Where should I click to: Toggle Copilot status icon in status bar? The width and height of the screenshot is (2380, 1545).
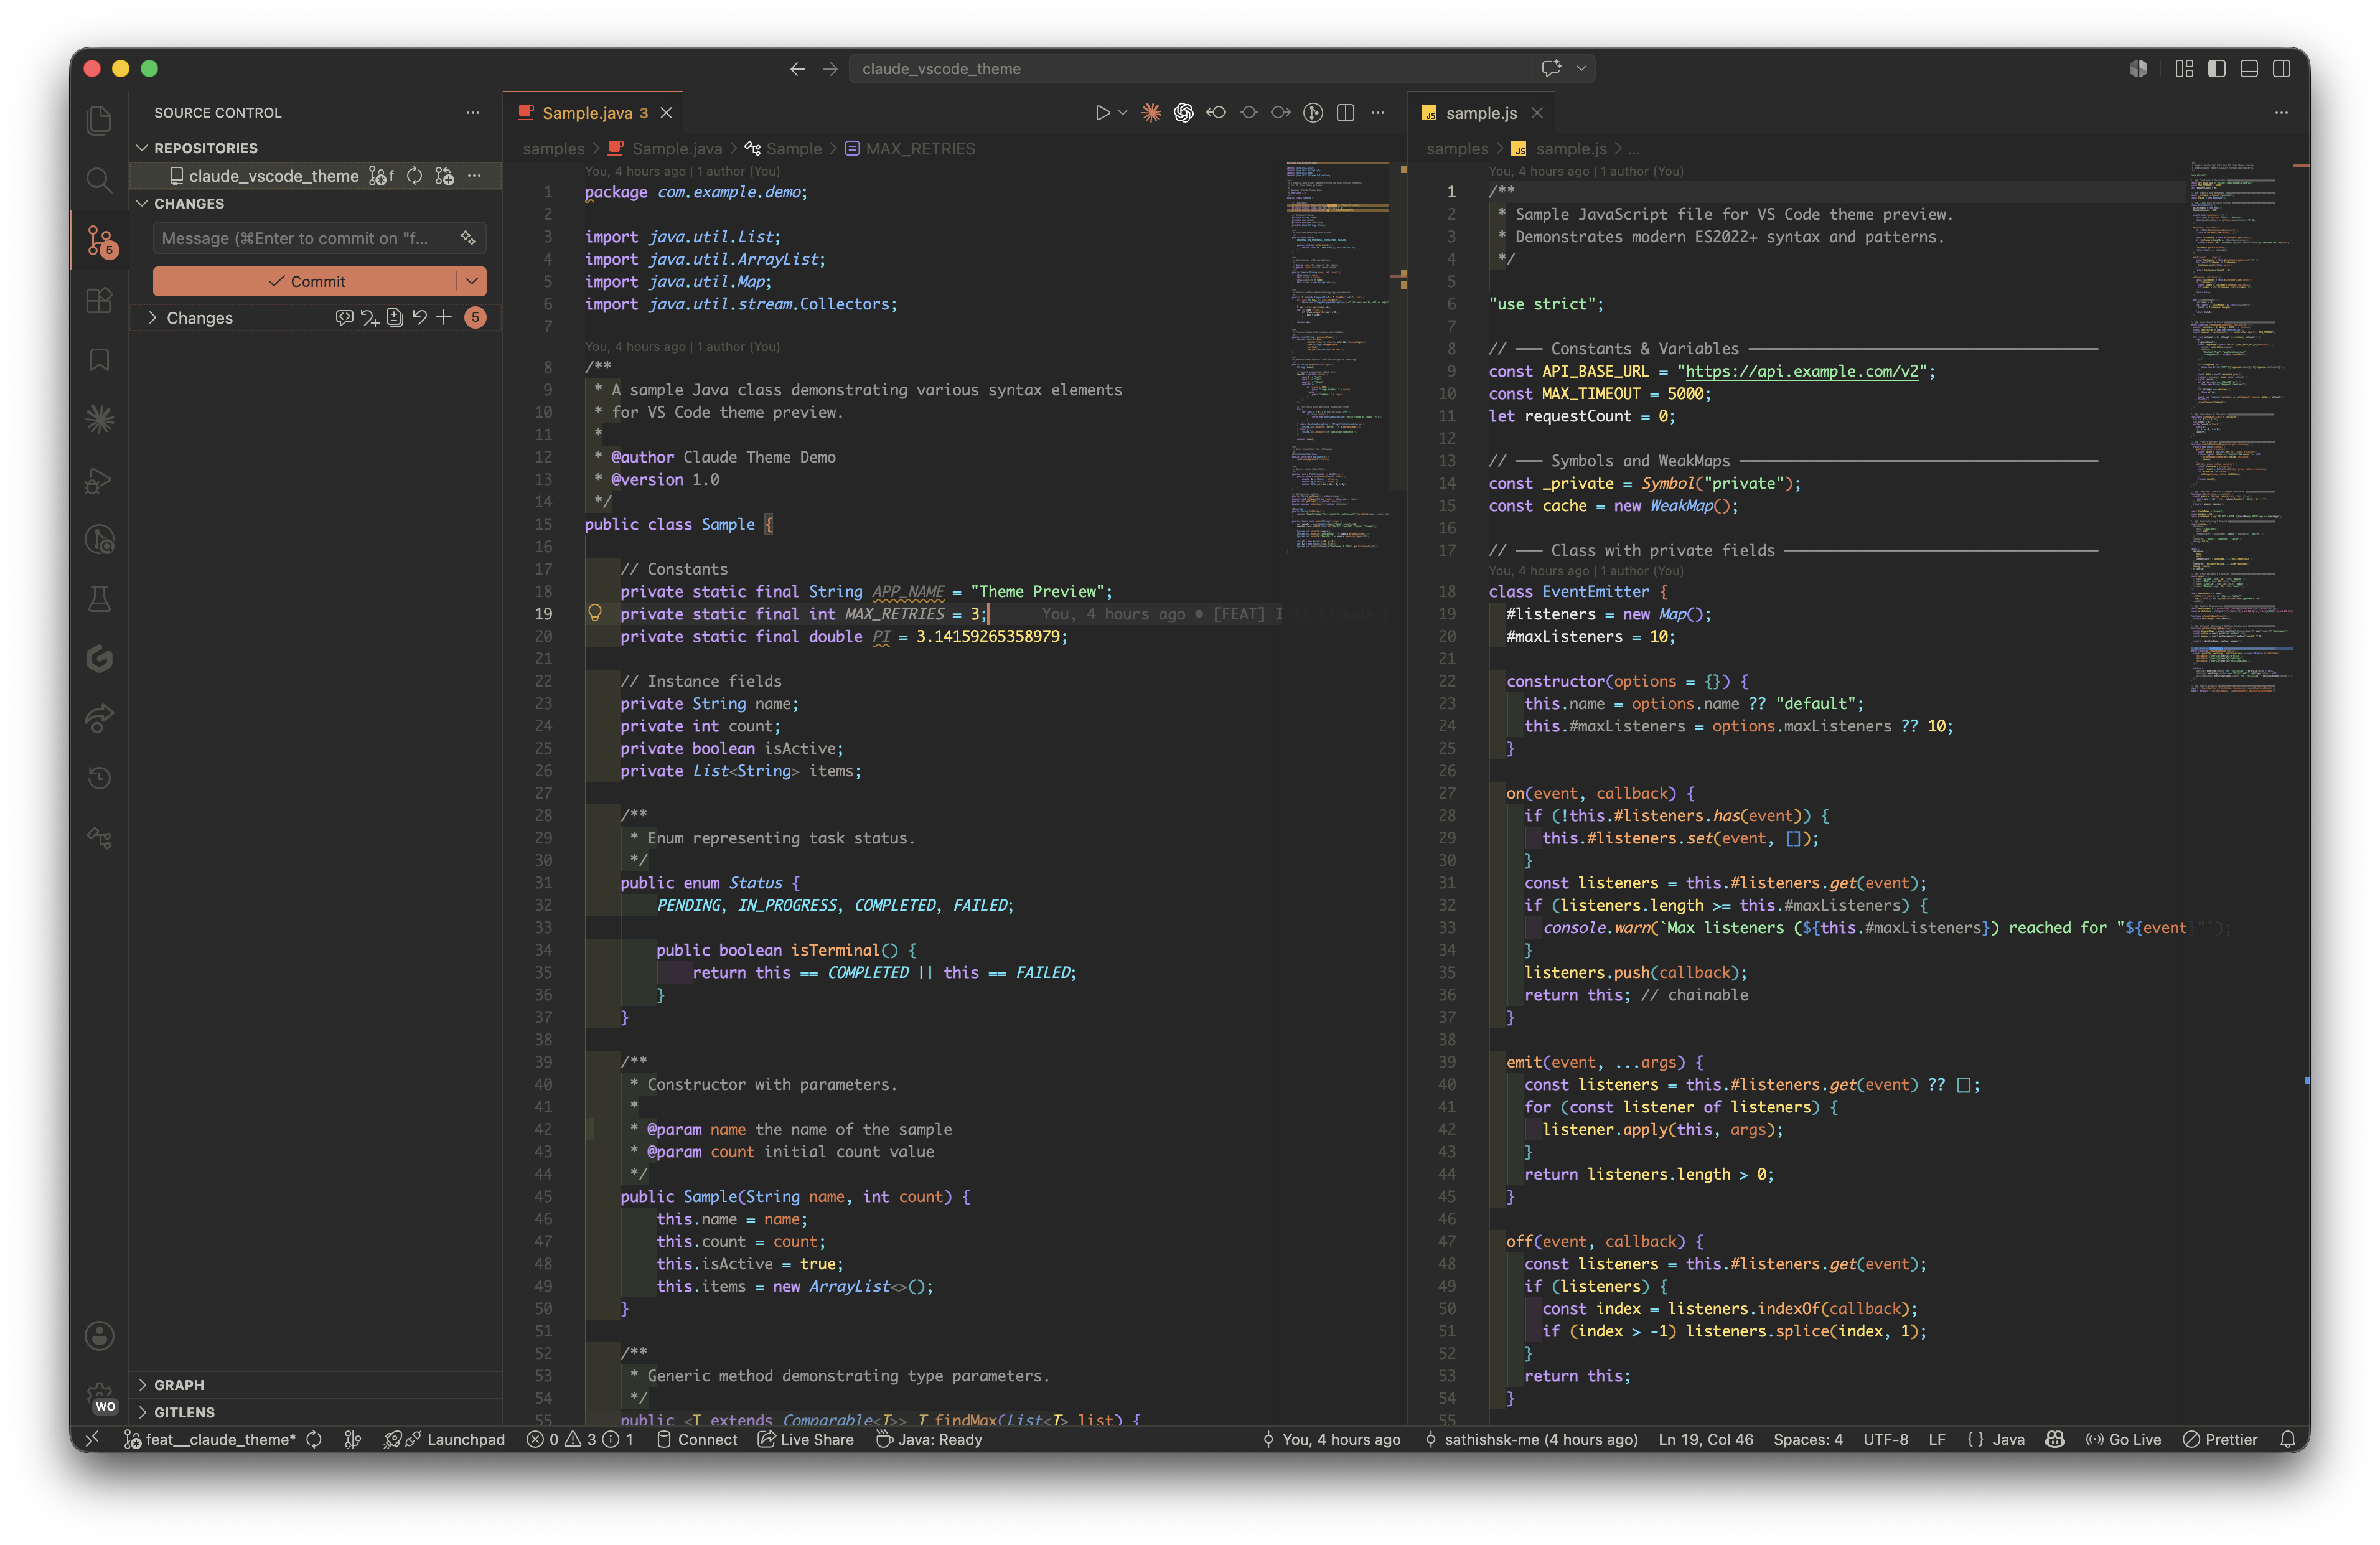pos(2054,1439)
